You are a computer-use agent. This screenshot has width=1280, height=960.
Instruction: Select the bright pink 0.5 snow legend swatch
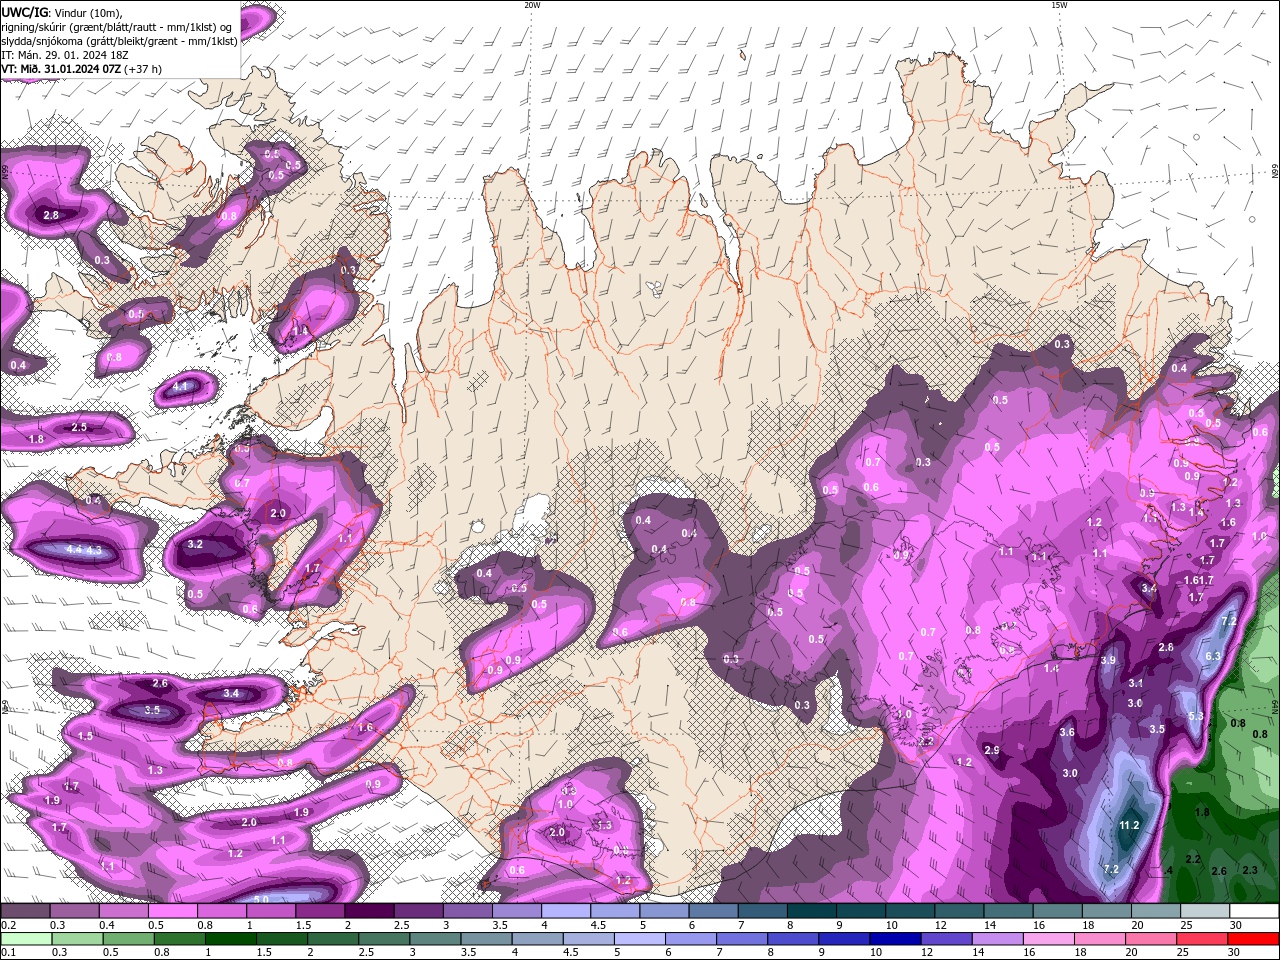tap(172, 911)
